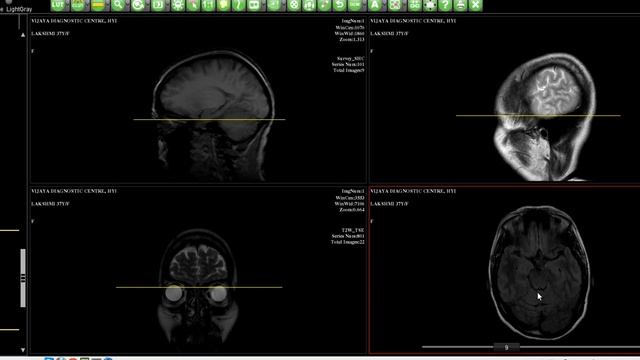Open the LUT tool in the toolbar
Viewport: 640px width, 360px height.
(x=58, y=5)
